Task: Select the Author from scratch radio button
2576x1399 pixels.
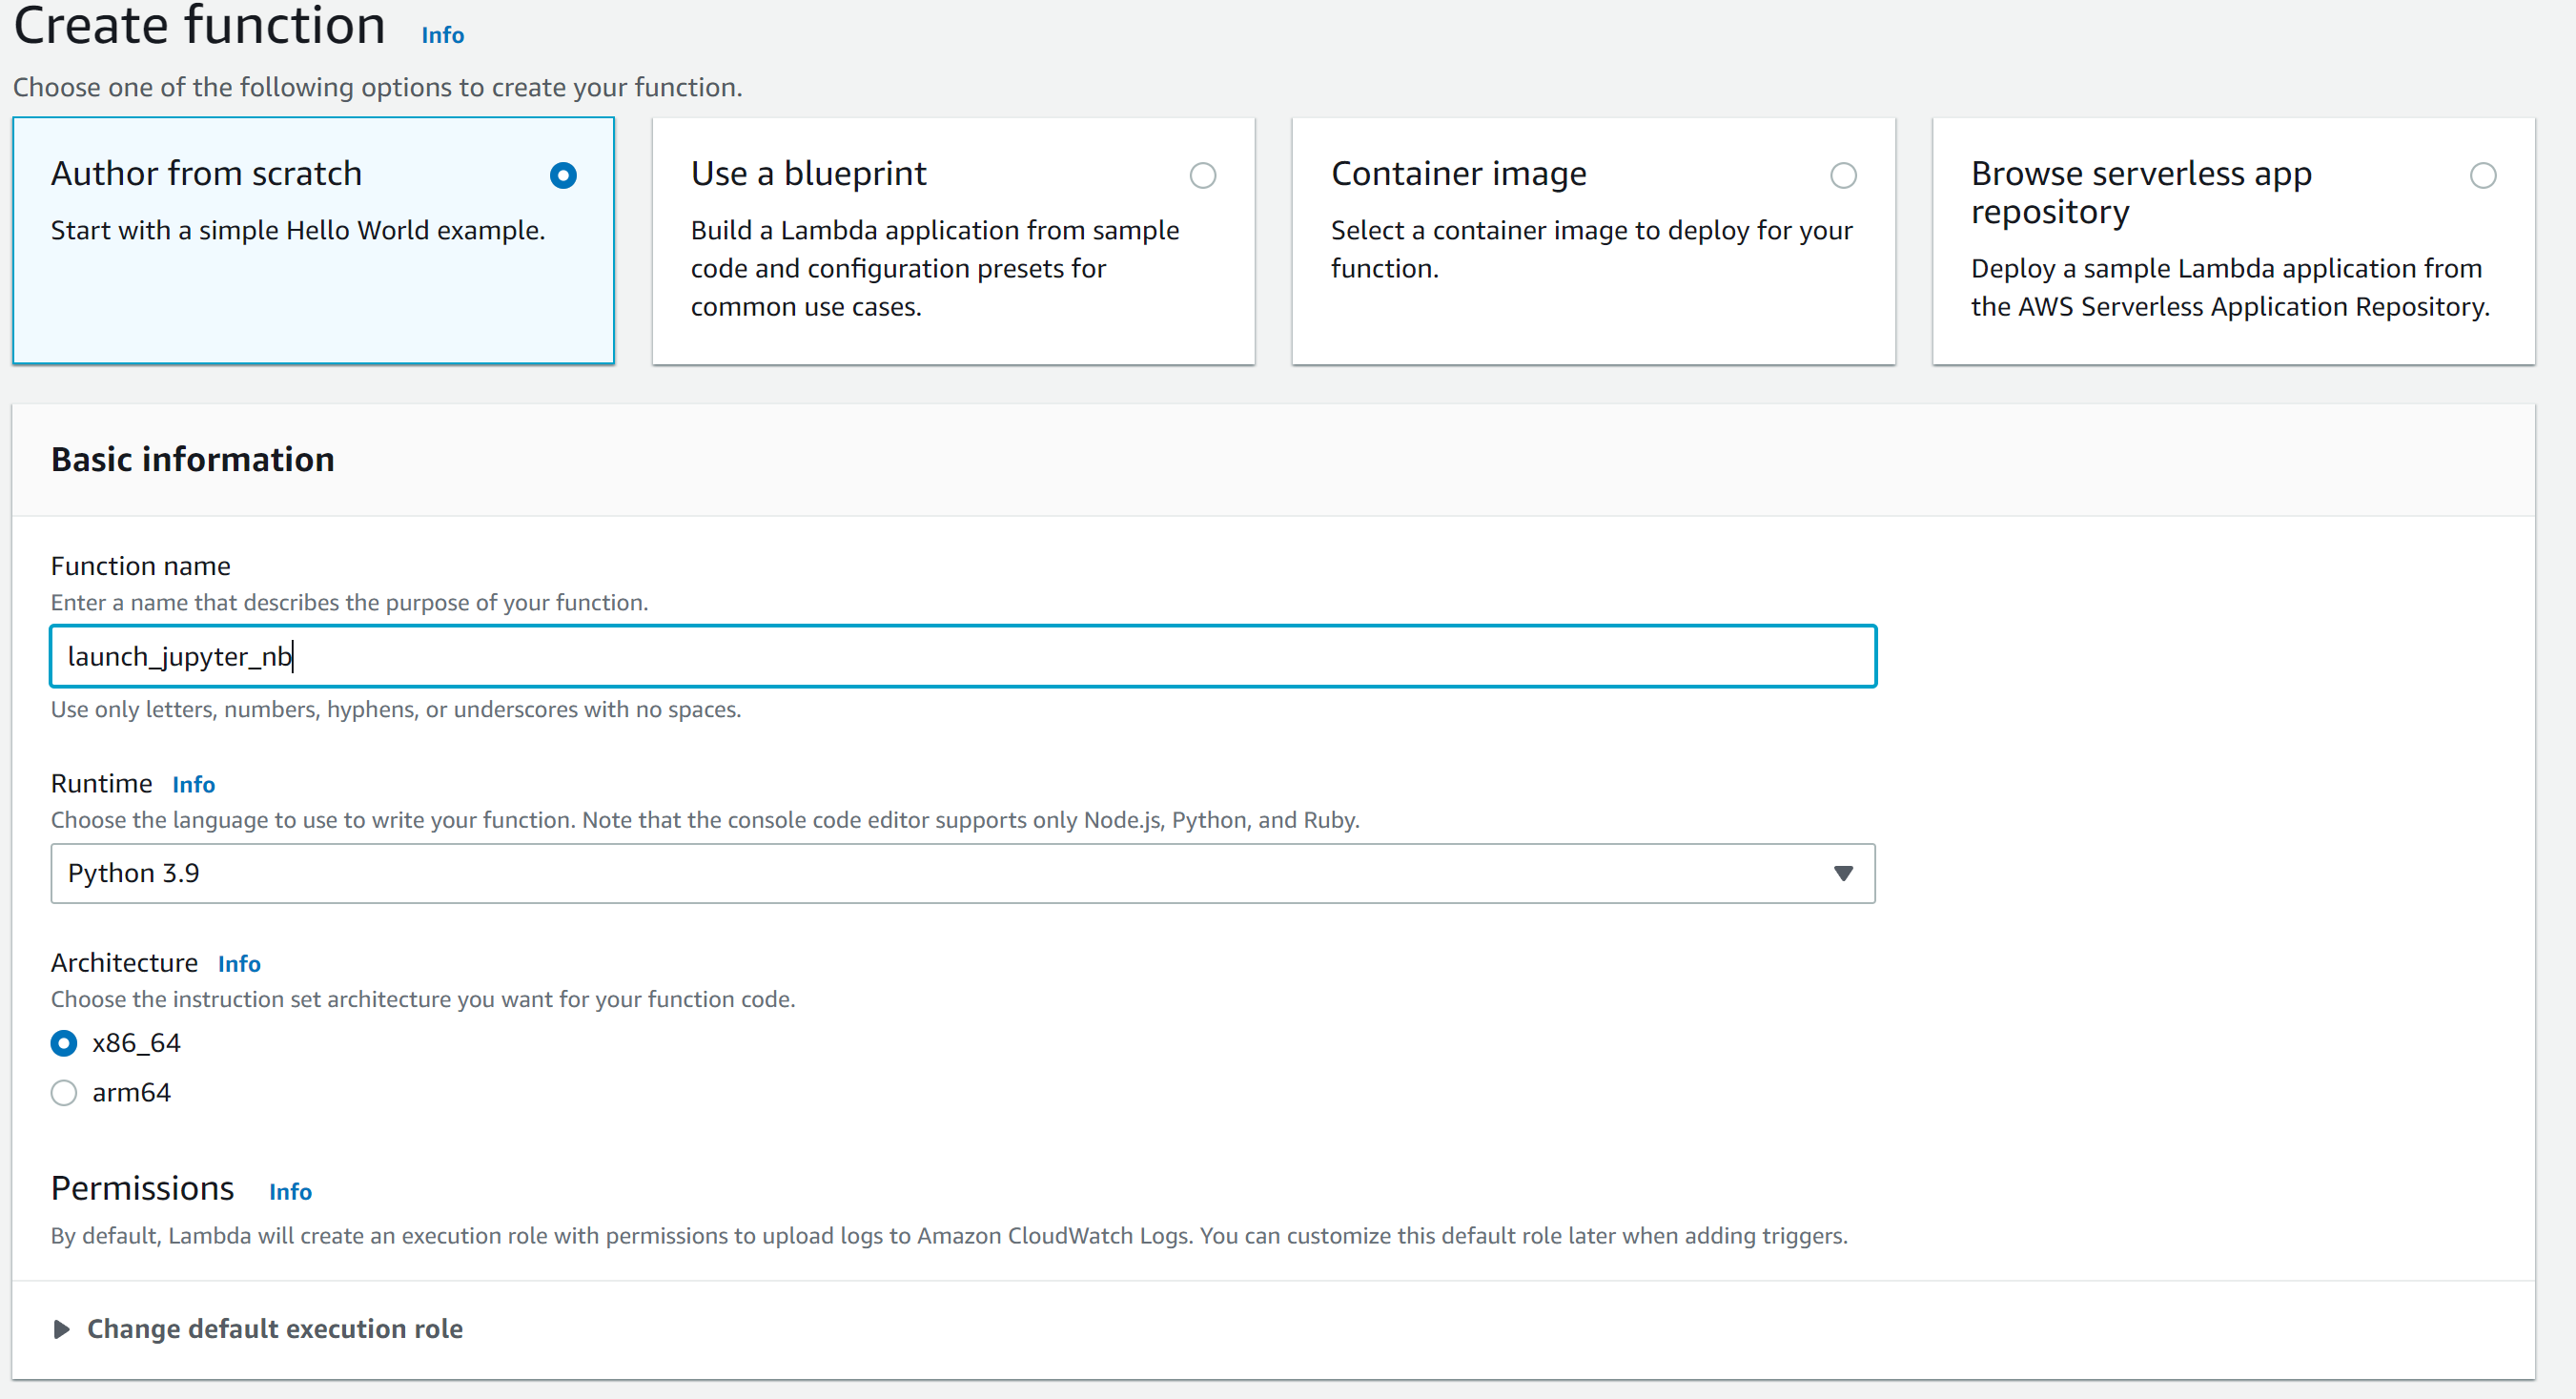Action: (563, 176)
